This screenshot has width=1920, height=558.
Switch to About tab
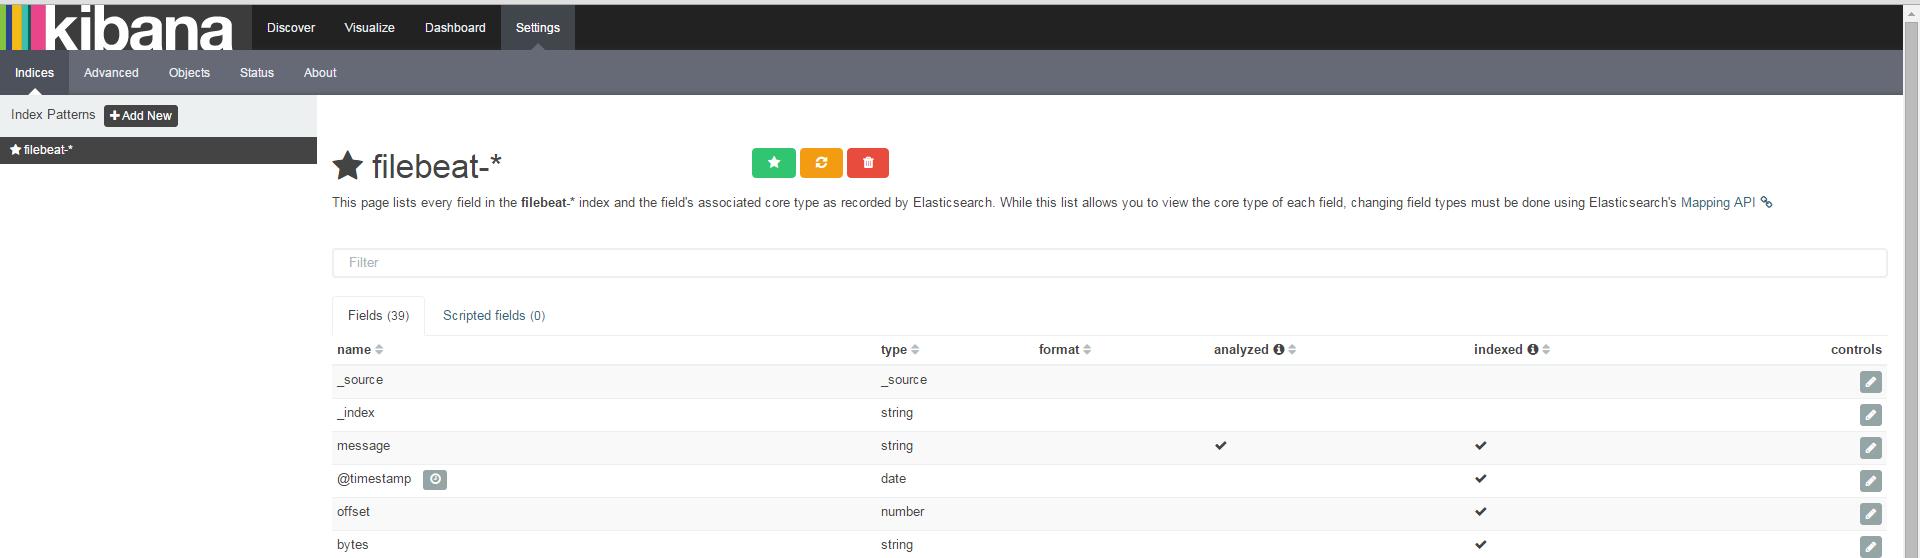[x=320, y=73]
